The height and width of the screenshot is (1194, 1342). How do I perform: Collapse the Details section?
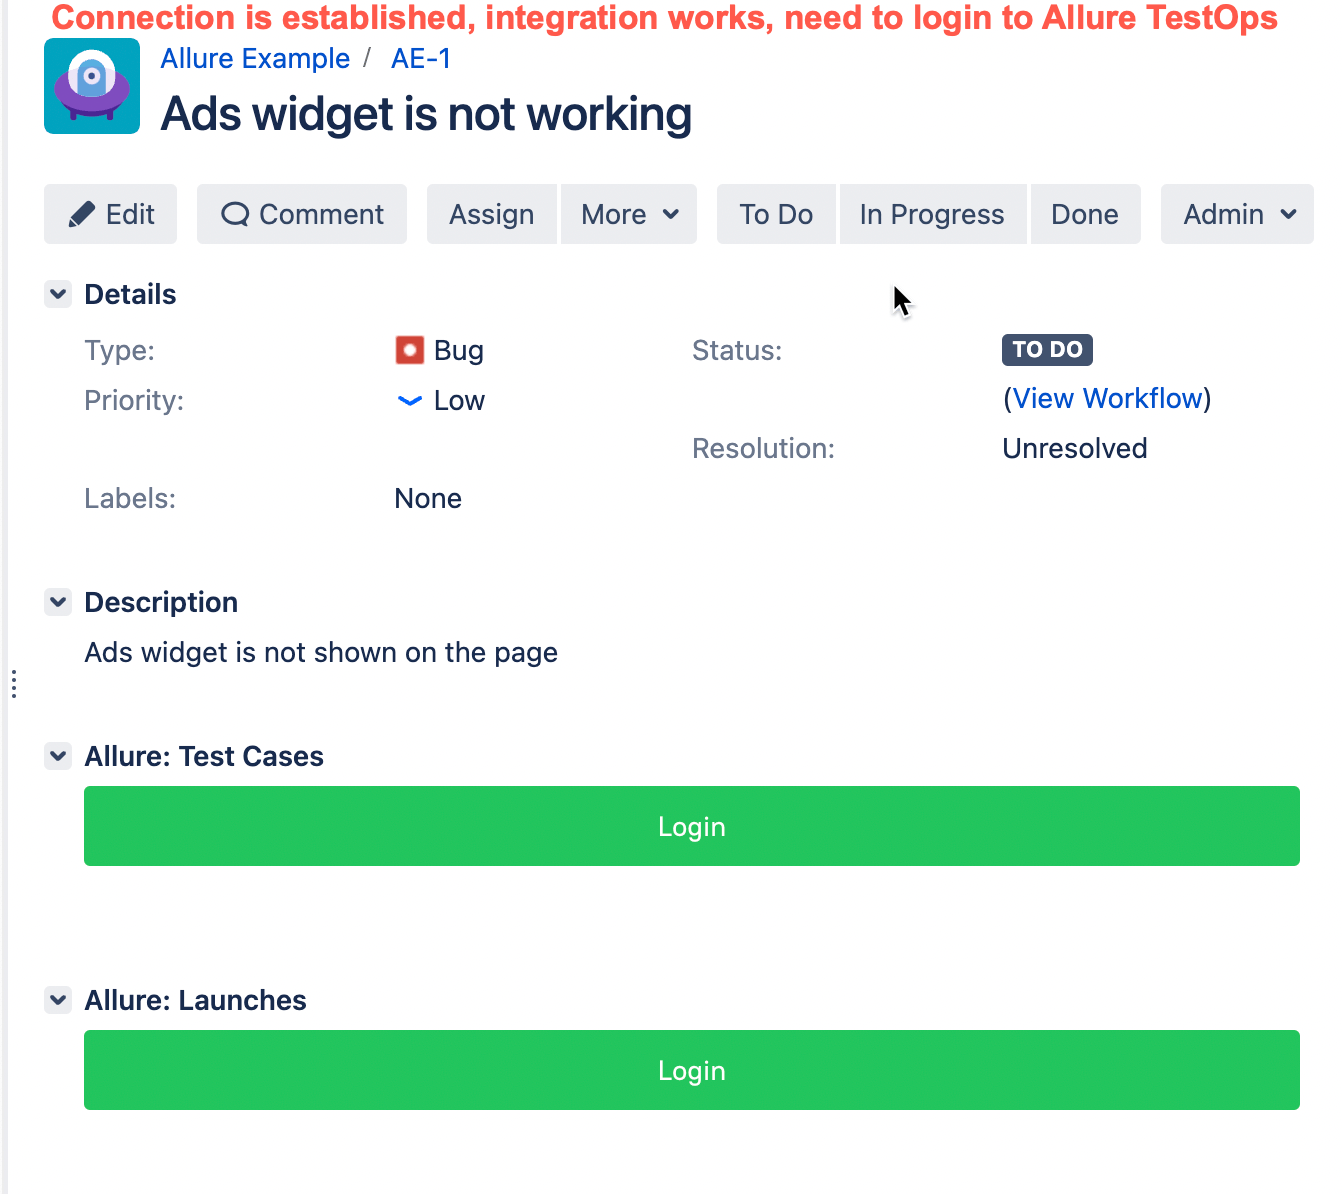(58, 294)
